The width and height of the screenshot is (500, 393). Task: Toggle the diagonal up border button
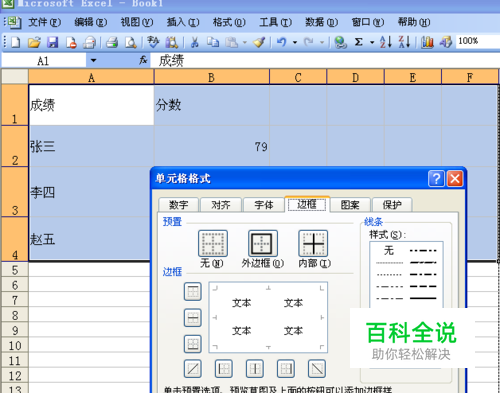193,369
